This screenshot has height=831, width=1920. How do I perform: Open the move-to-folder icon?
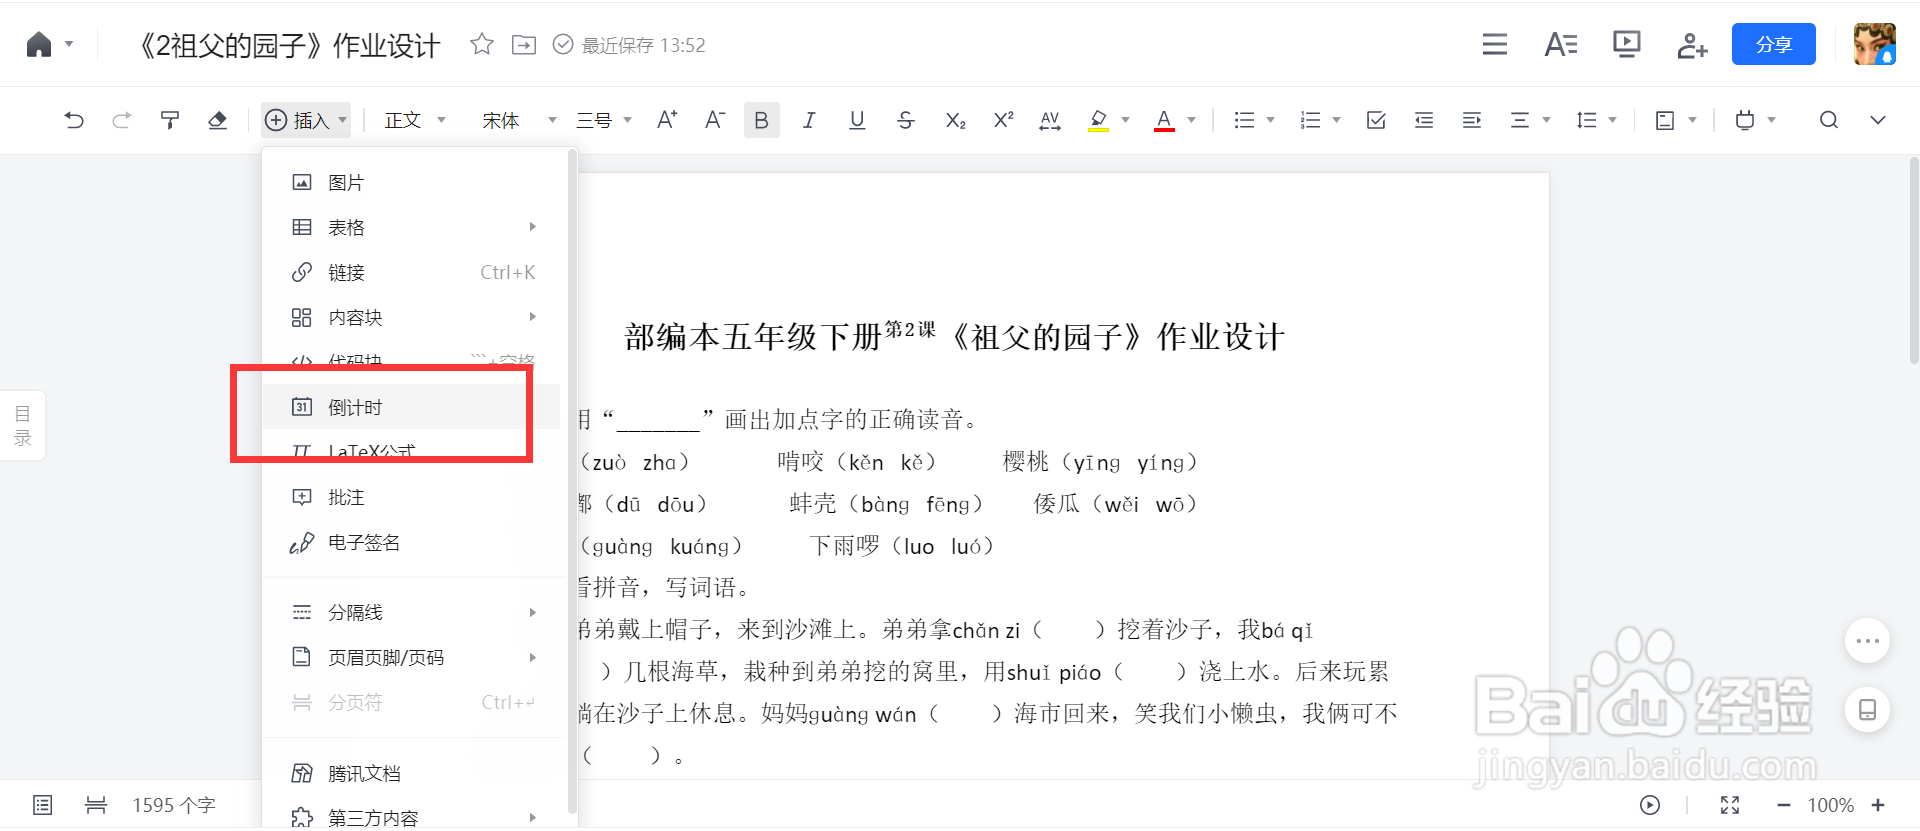[524, 44]
